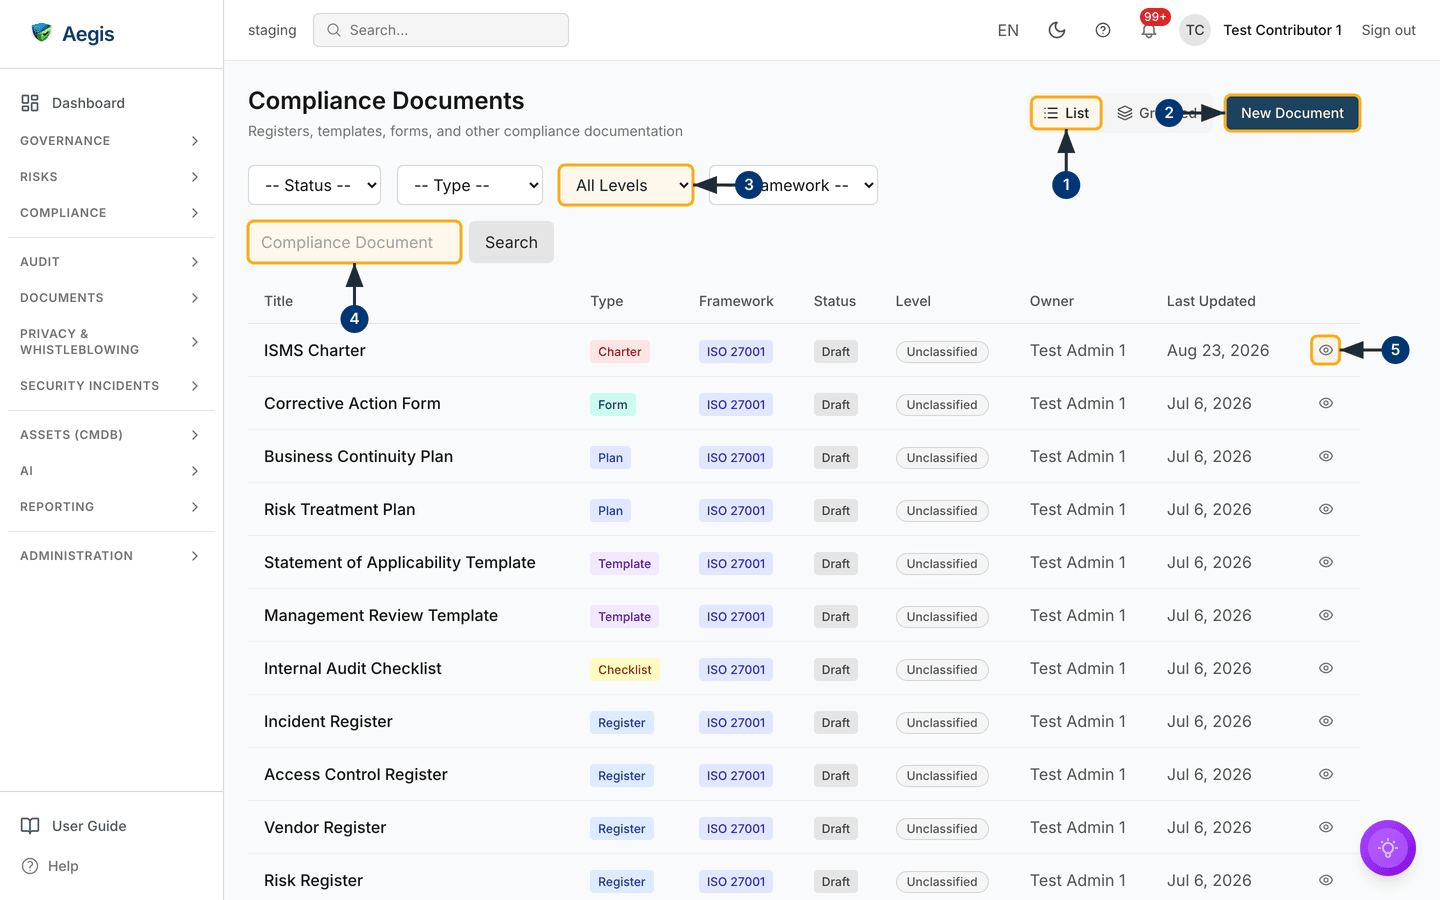Click the New Document button
Image resolution: width=1440 pixels, height=900 pixels.
(x=1292, y=113)
